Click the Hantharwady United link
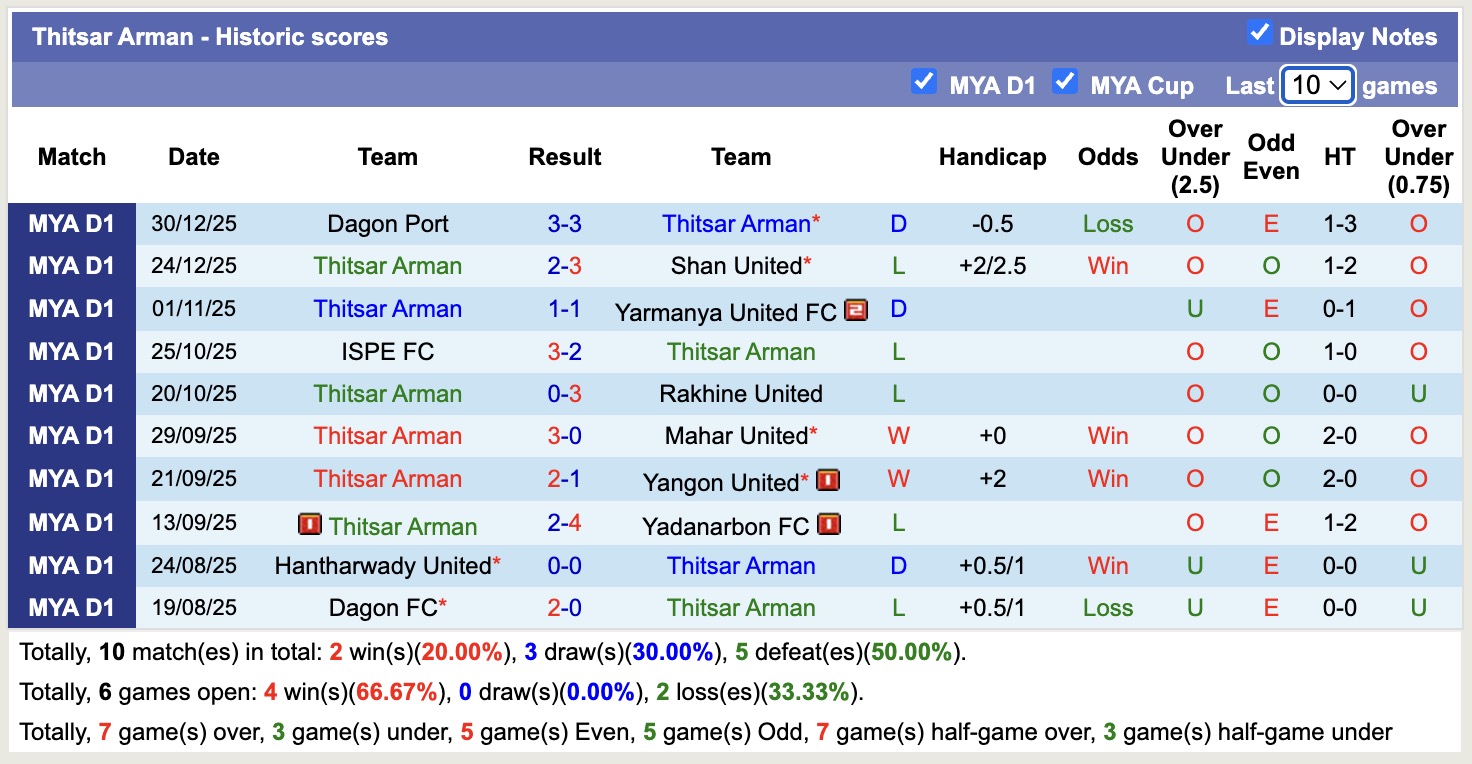This screenshot has height=764, width=1472. click(x=382, y=566)
